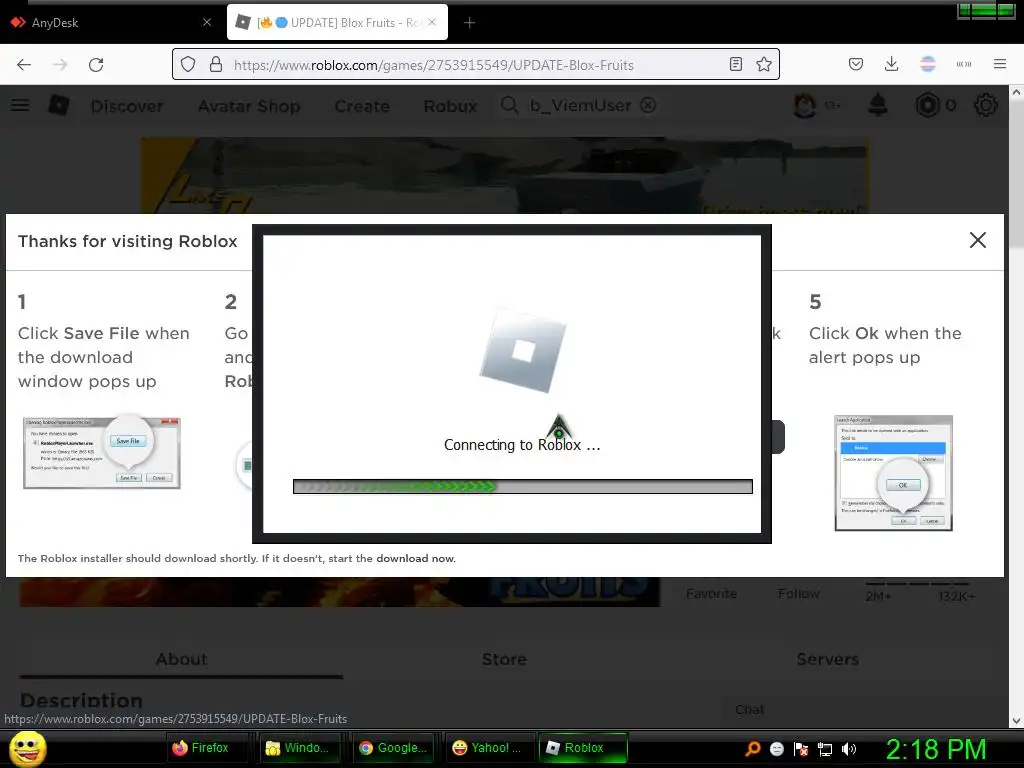This screenshot has width=1024, height=768.
Task: Reload the page with the refresh icon
Action: pos(96,65)
